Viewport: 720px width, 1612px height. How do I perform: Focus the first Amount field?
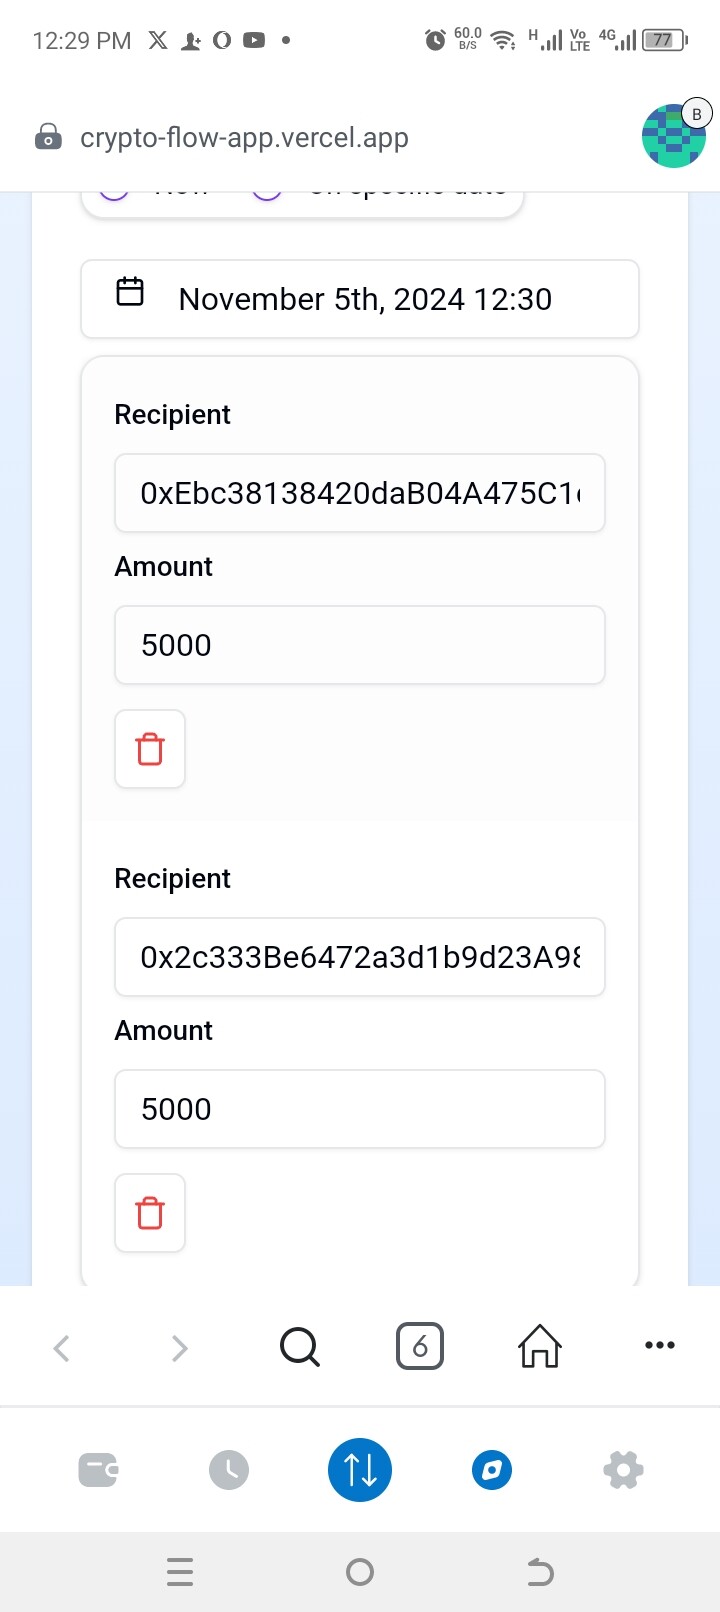(x=360, y=645)
